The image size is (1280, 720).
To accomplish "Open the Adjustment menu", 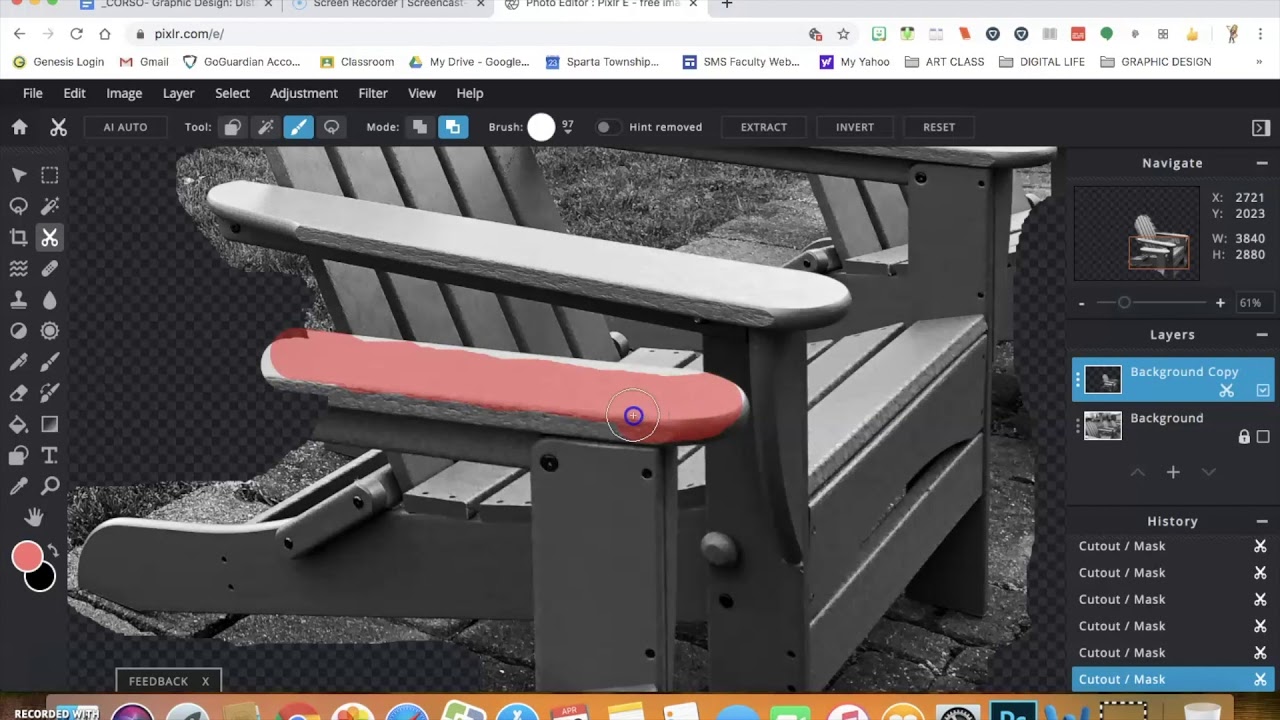I will click(304, 93).
